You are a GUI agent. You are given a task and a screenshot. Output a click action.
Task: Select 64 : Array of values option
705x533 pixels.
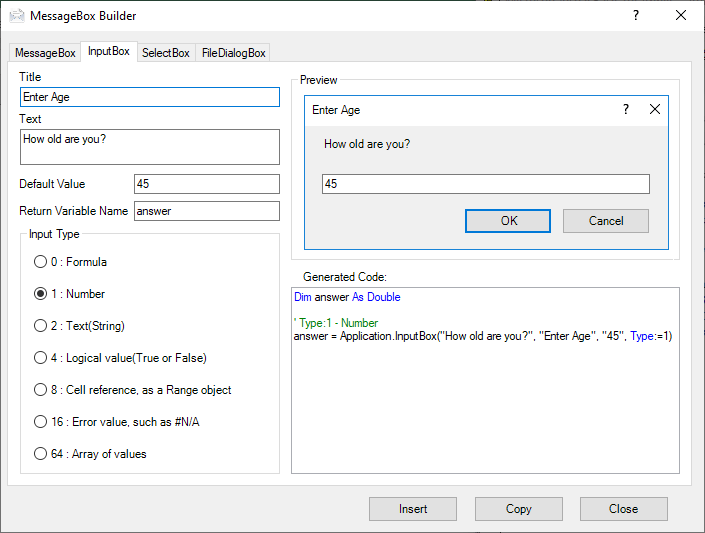[x=90, y=453]
